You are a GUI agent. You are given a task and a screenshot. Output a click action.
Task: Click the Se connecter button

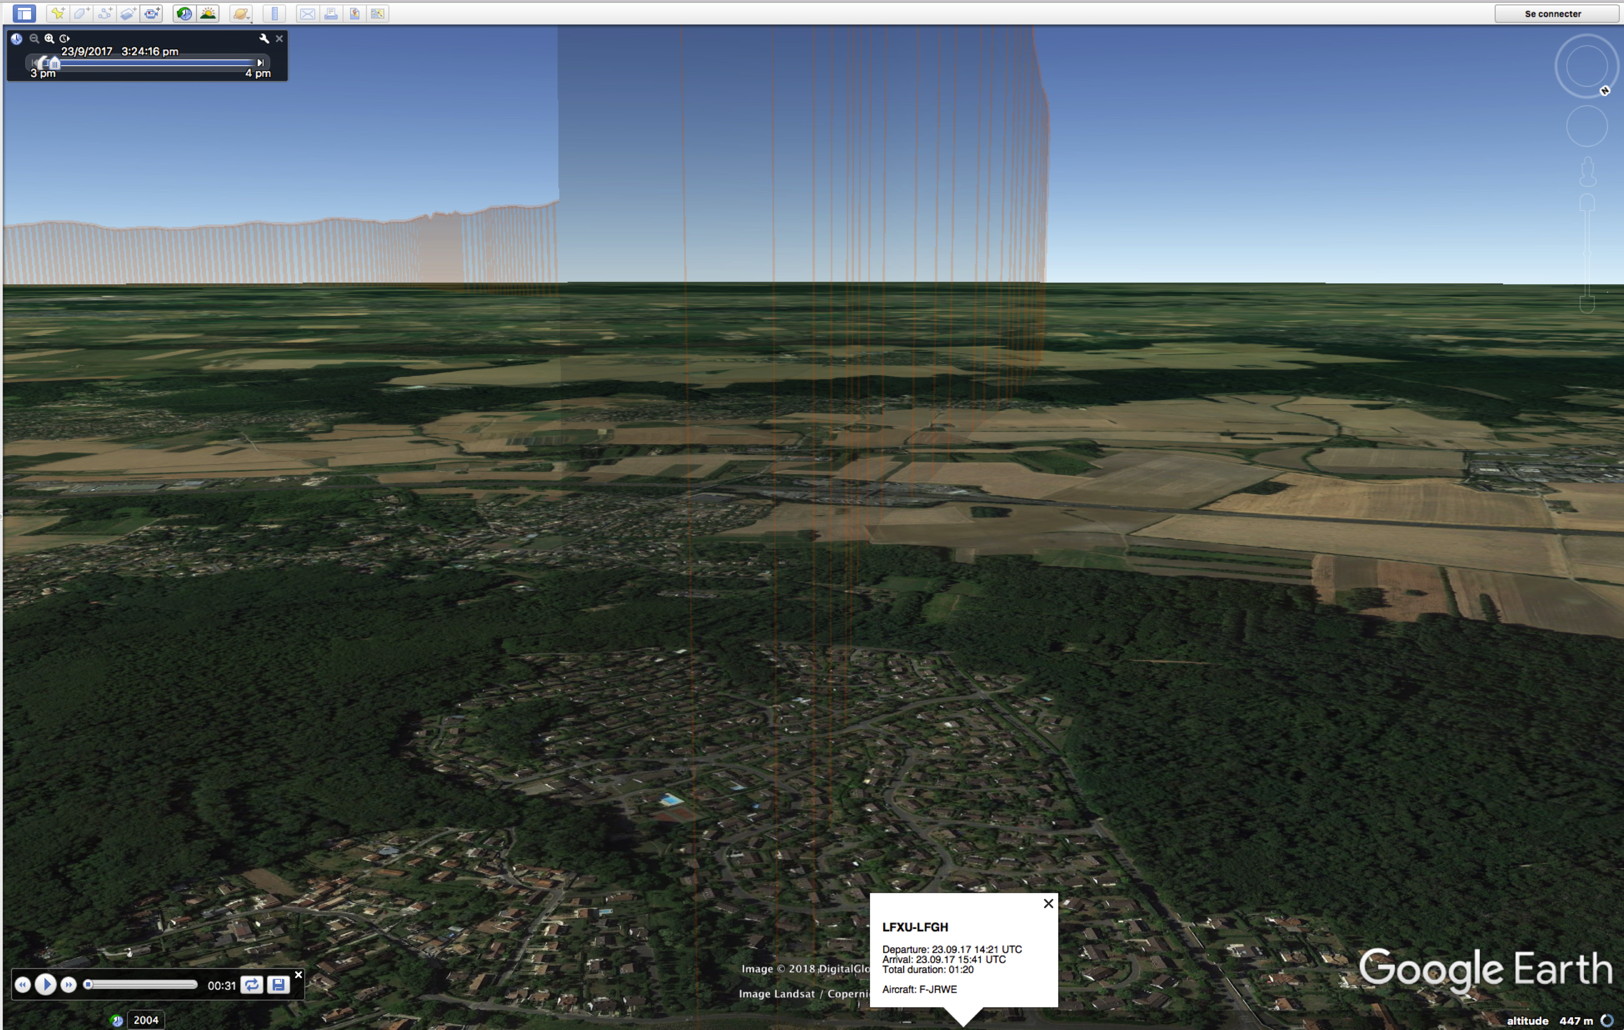(1553, 13)
